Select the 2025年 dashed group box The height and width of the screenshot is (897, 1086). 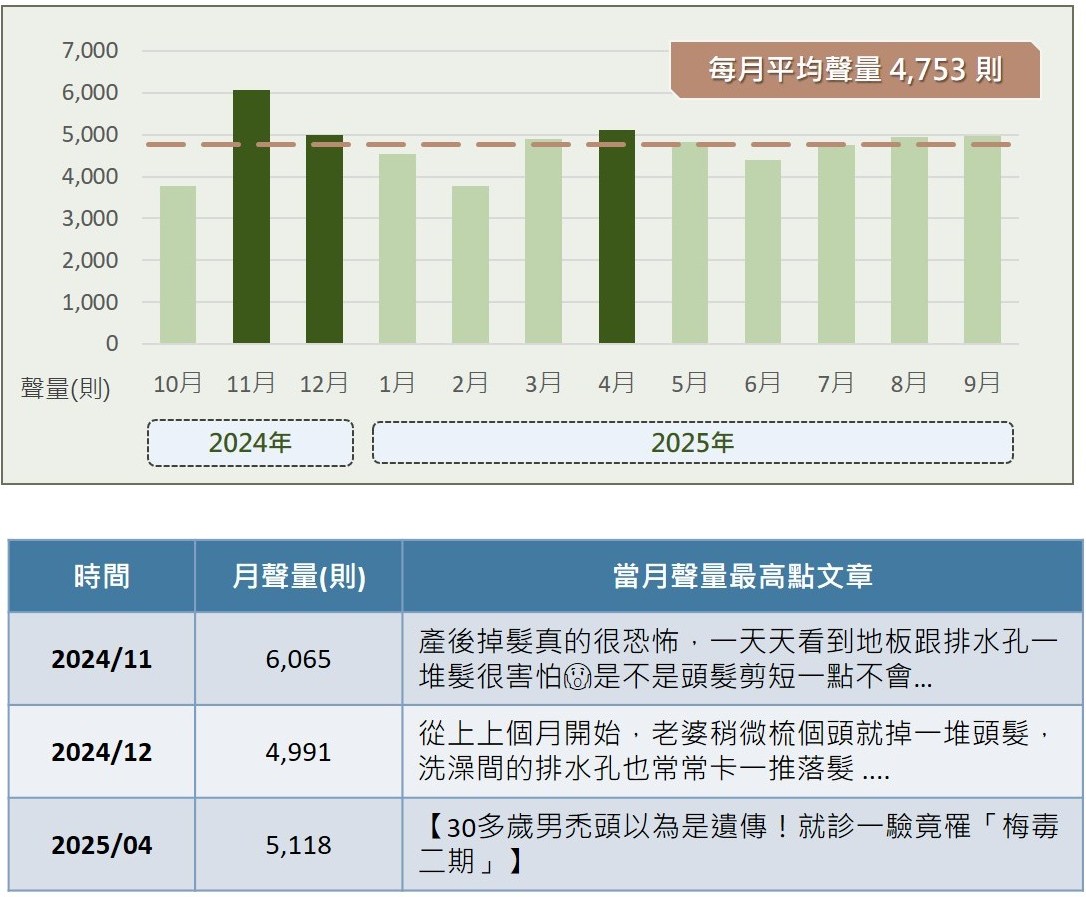[692, 443]
